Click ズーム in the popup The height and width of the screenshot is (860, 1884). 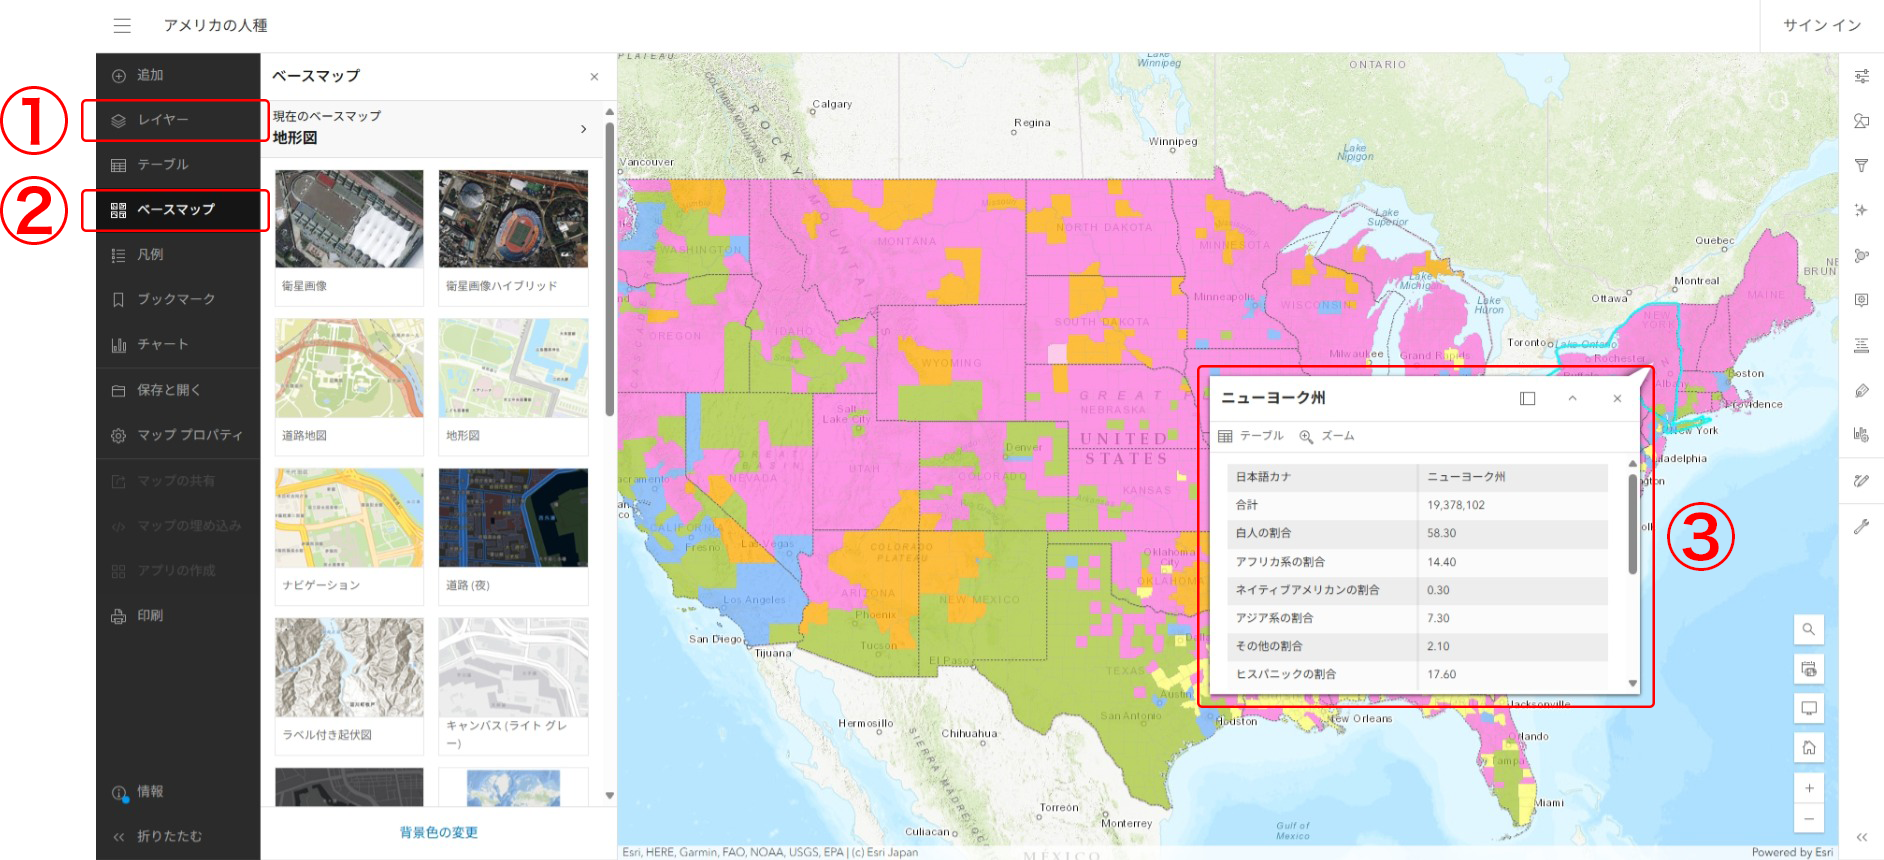(x=1327, y=436)
